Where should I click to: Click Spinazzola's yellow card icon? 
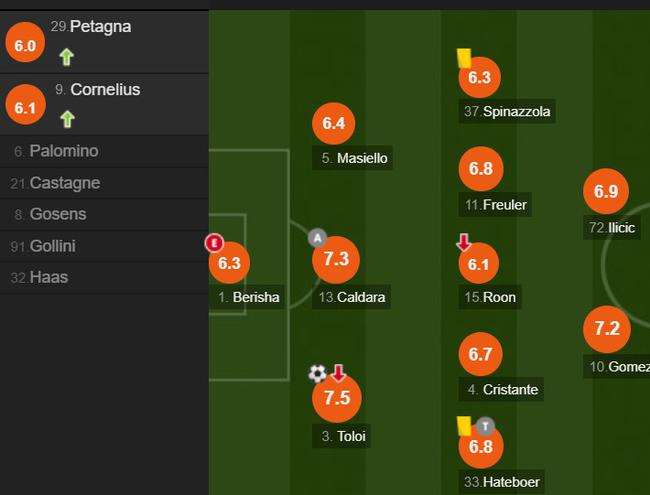(463, 58)
